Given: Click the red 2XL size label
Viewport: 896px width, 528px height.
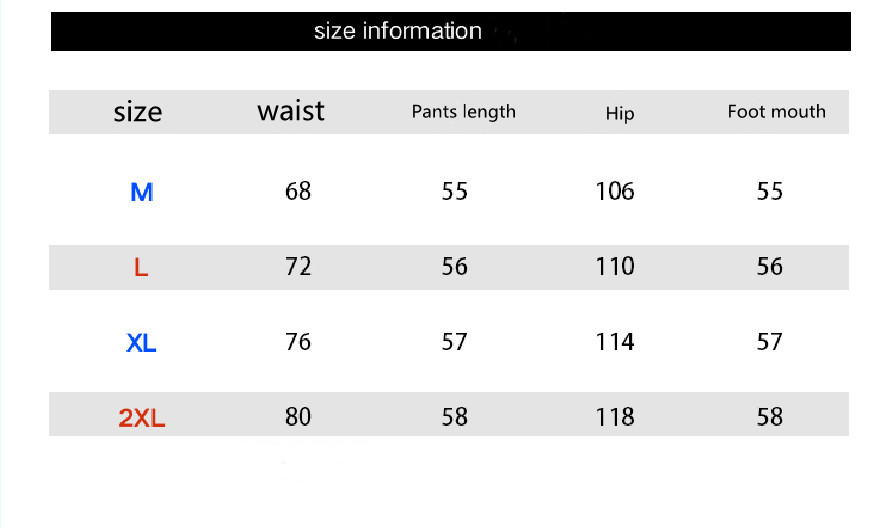Looking at the screenshot, I should (x=142, y=418).
